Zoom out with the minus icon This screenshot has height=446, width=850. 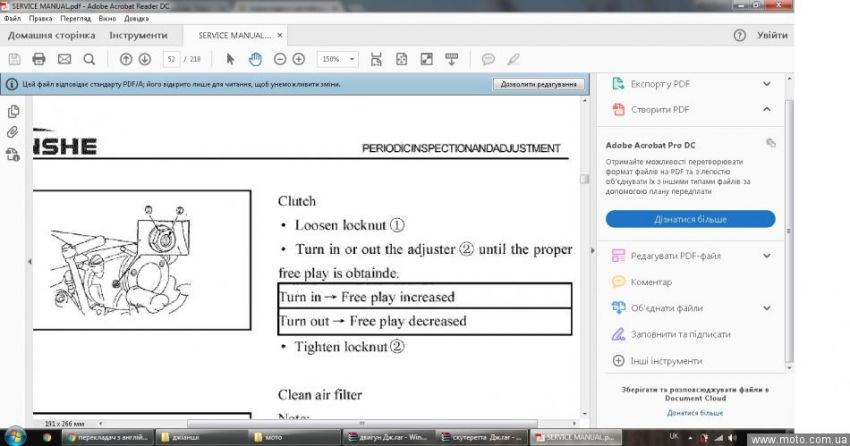click(x=280, y=59)
